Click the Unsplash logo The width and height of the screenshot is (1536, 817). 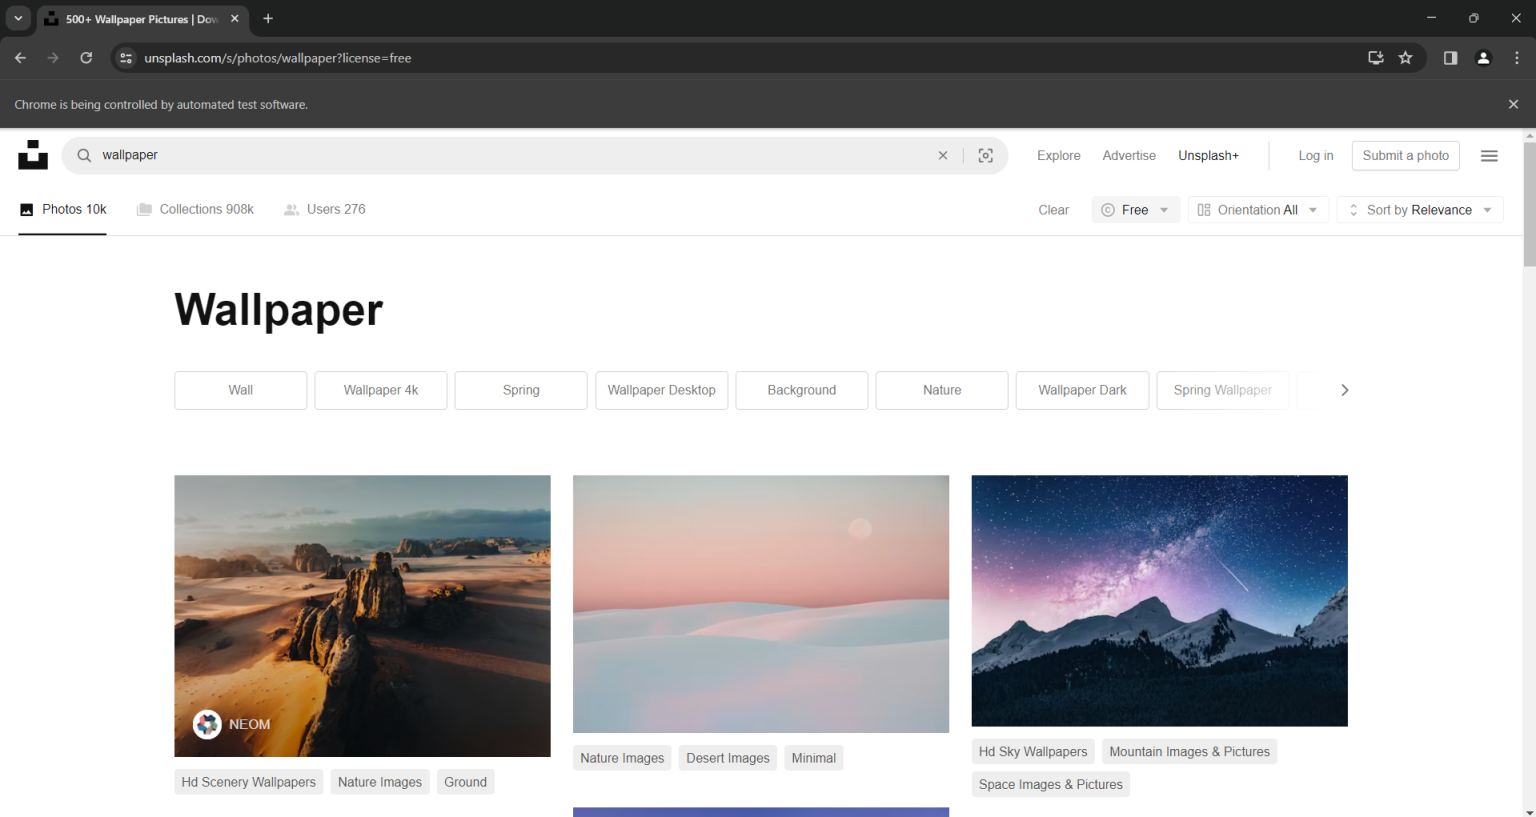33,155
